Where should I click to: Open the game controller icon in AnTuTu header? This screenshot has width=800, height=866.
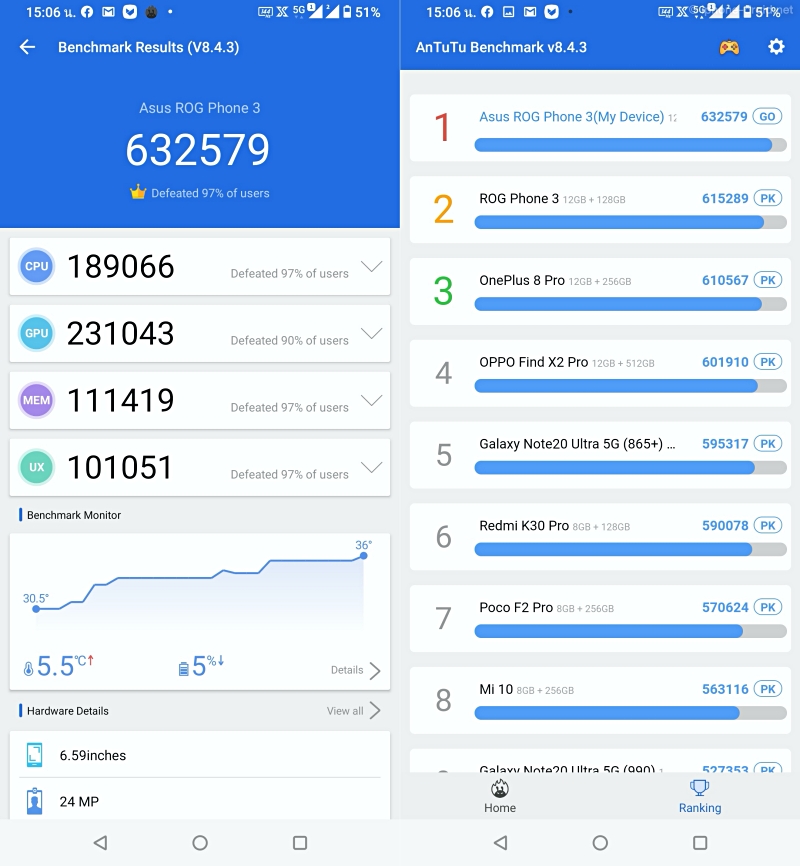(729, 47)
